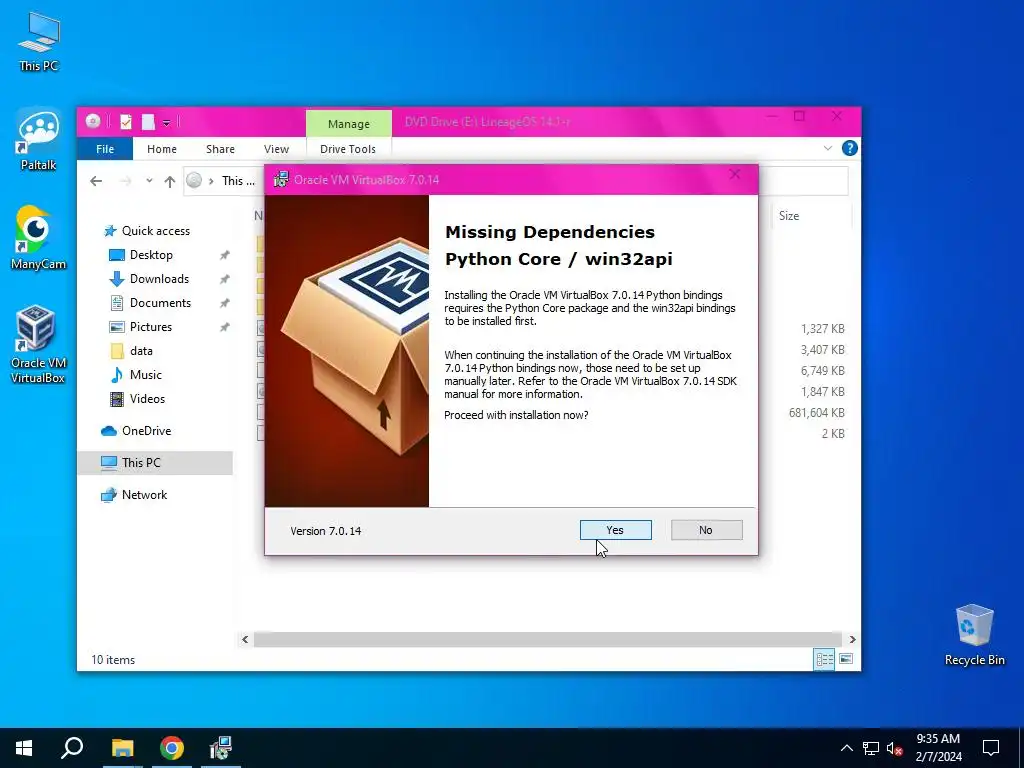Image resolution: width=1024 pixels, height=768 pixels.
Task: Go up one folder level
Action: click(170, 181)
